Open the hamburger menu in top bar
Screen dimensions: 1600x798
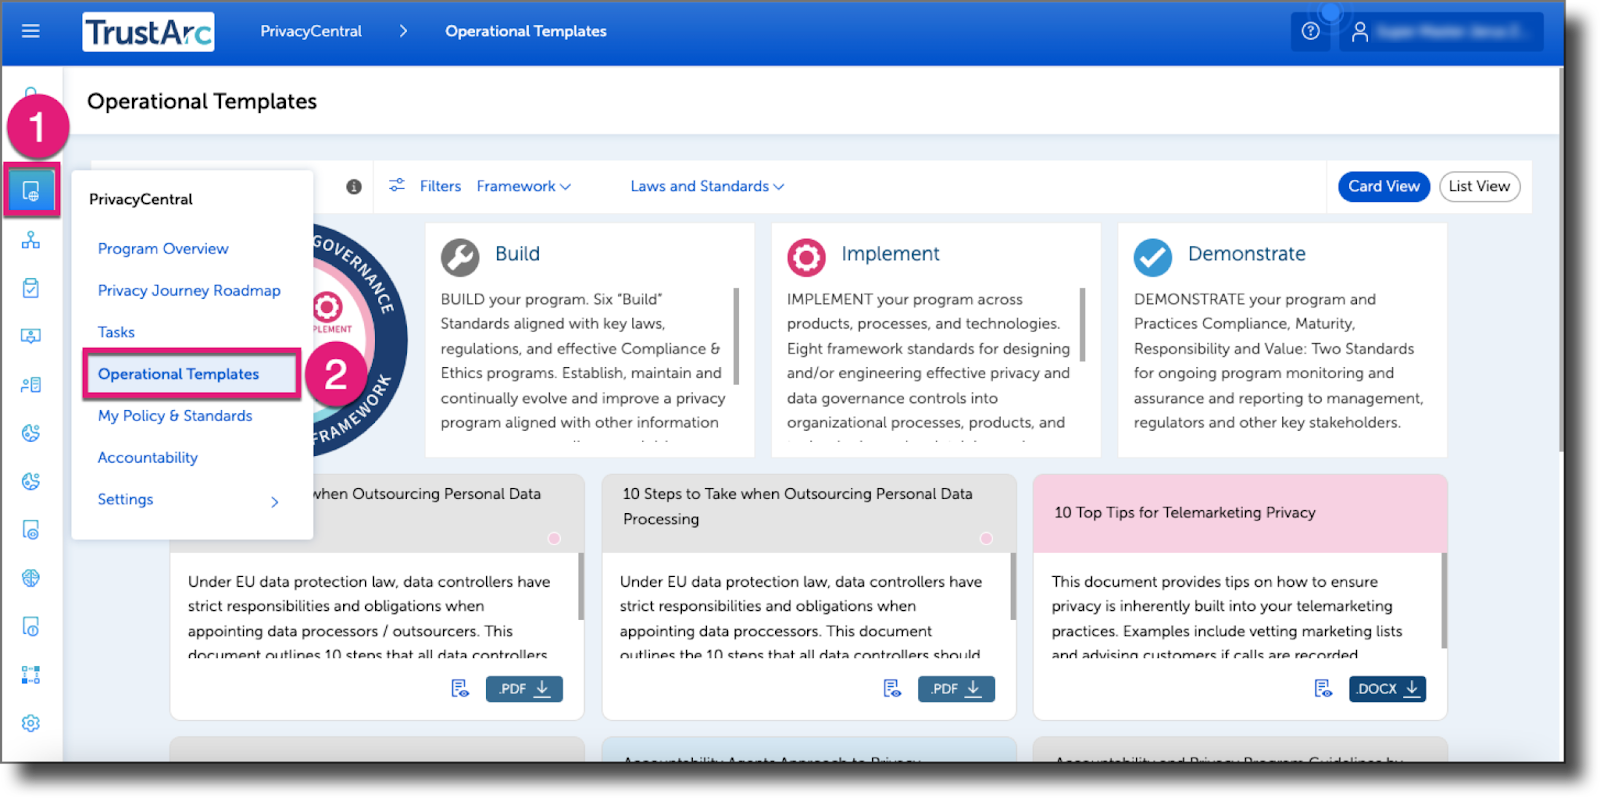(x=31, y=31)
